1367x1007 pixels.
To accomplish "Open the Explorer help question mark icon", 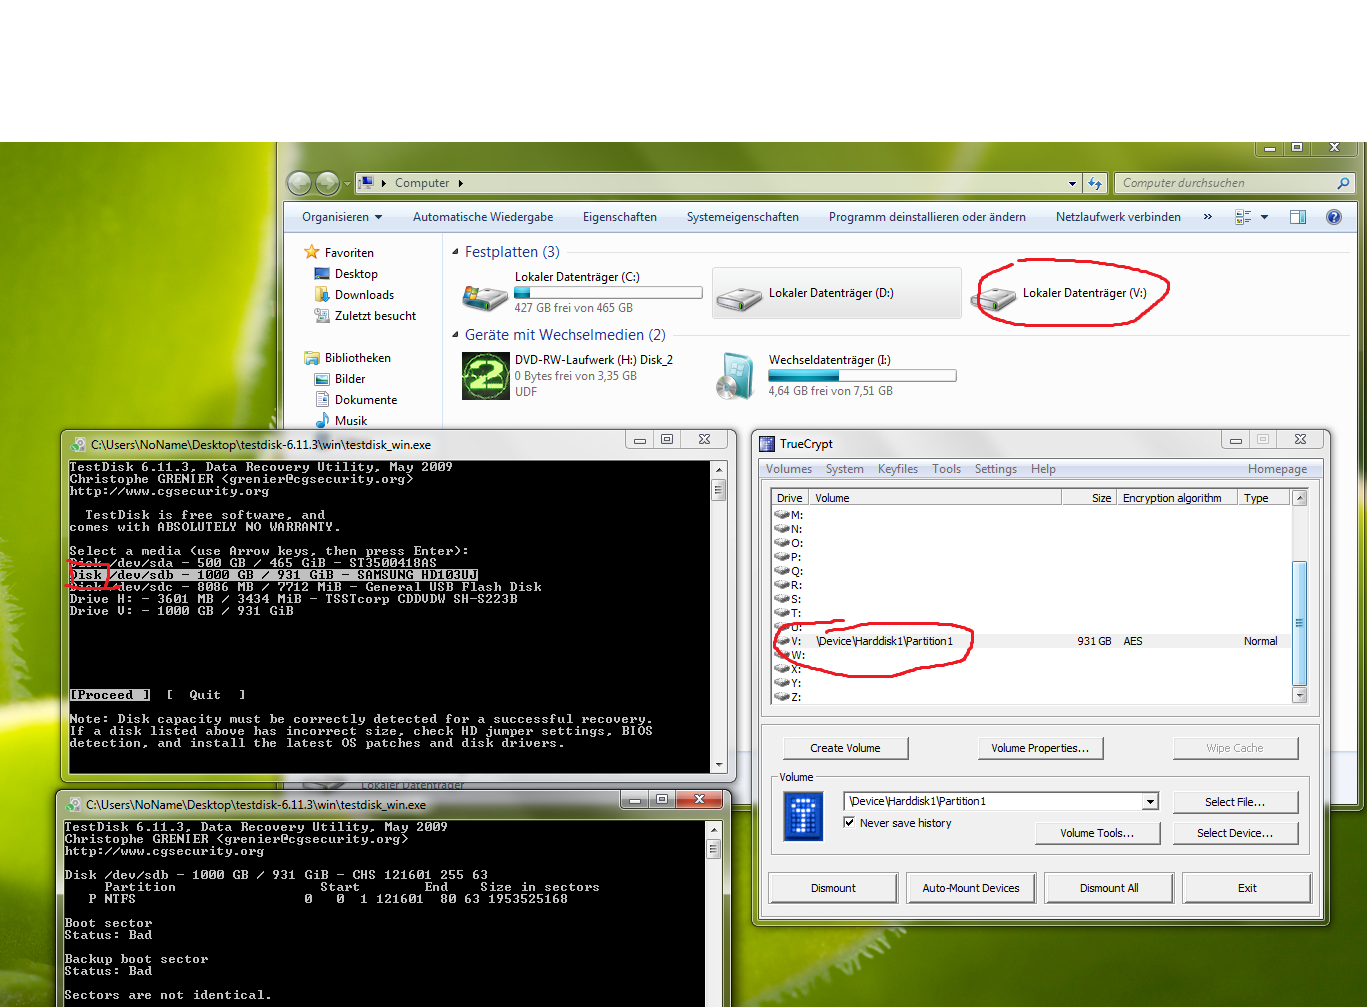I will point(1334,217).
